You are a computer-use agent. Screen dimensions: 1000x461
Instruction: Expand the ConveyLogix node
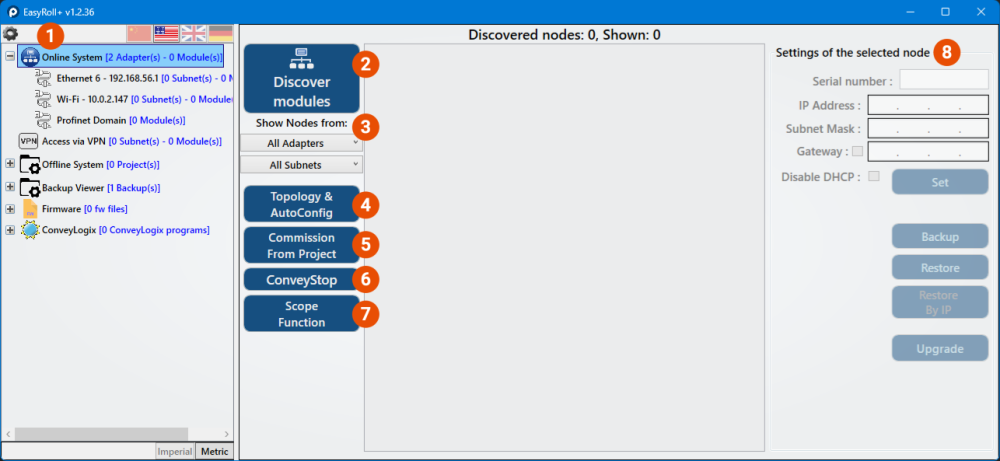[10, 230]
